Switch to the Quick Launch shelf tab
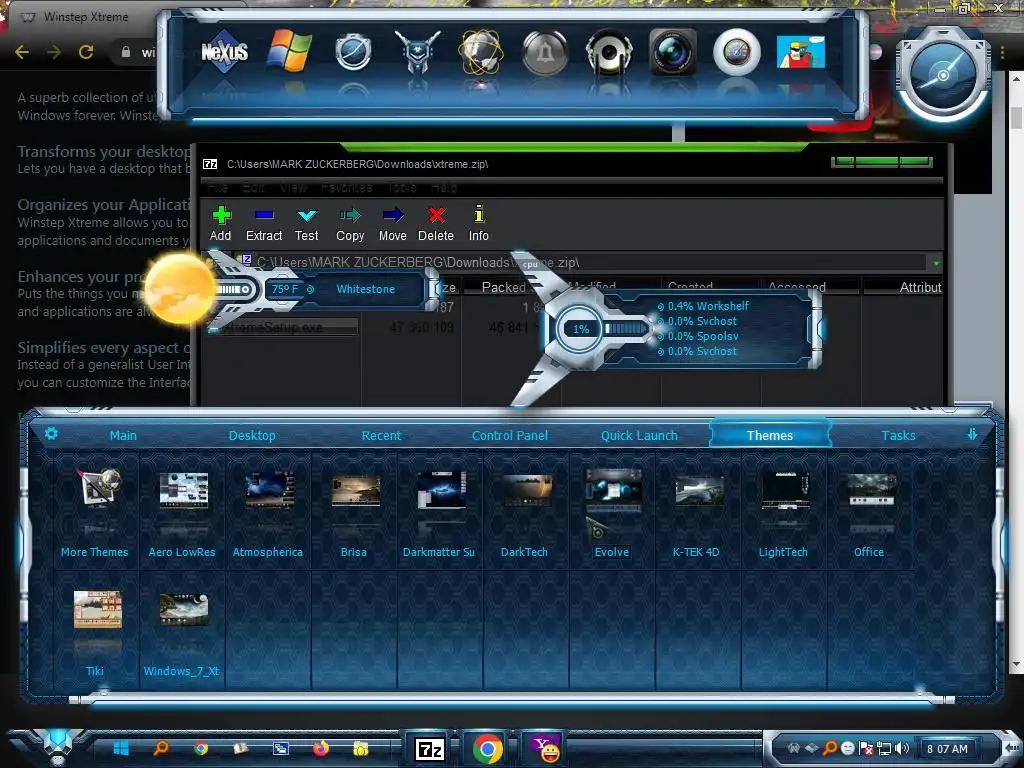The image size is (1024, 768). point(639,436)
